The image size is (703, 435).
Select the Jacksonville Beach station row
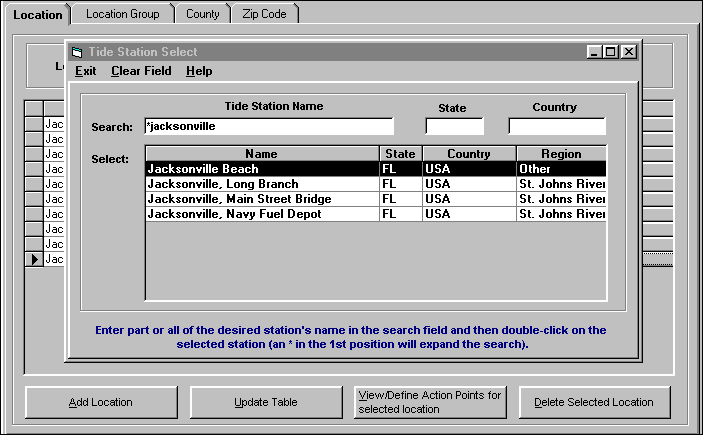262,169
